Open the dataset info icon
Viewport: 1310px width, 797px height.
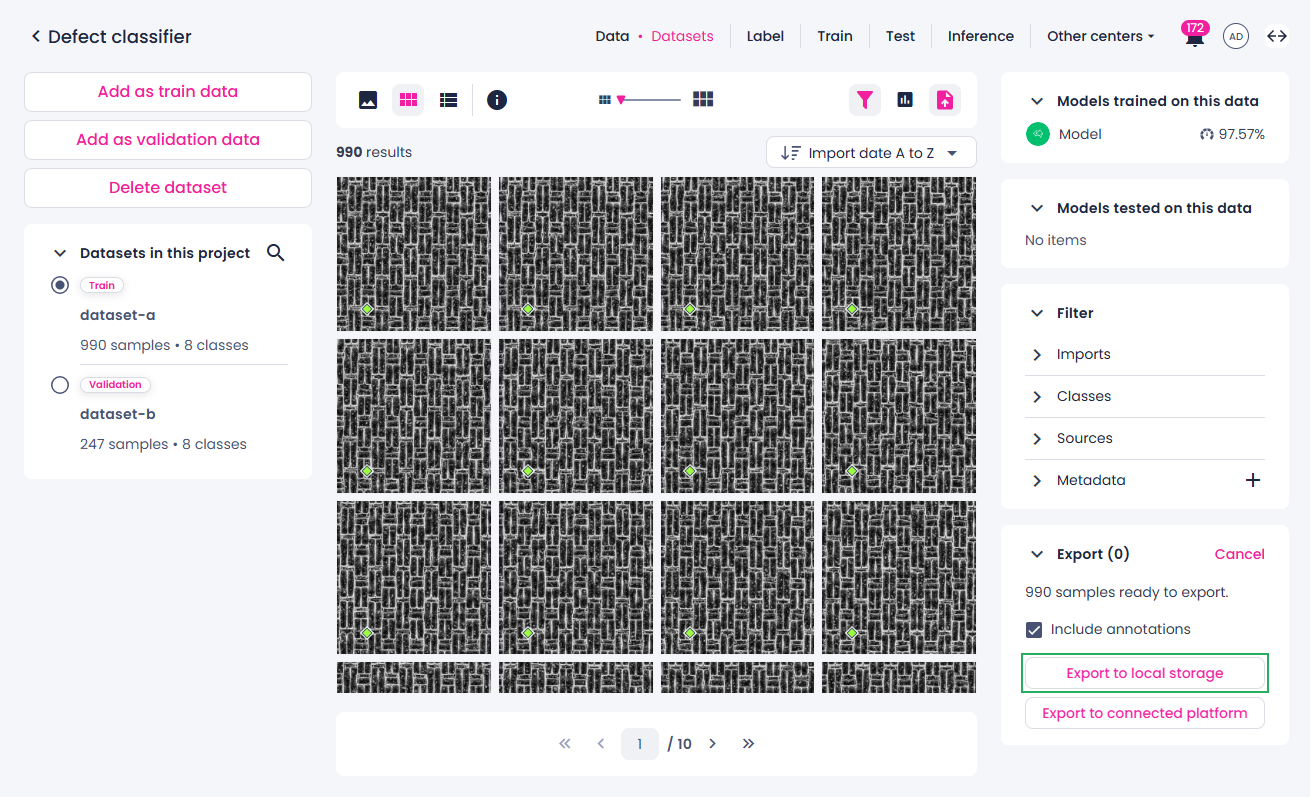[497, 100]
